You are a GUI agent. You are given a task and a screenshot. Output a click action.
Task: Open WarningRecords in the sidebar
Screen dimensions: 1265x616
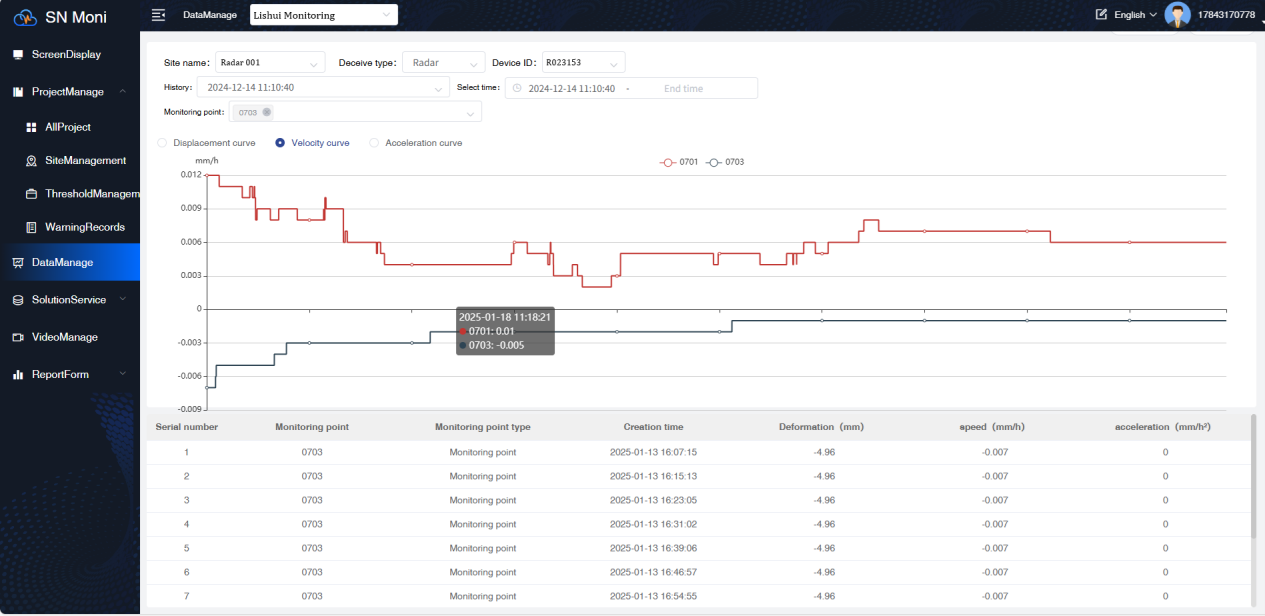tap(84, 227)
